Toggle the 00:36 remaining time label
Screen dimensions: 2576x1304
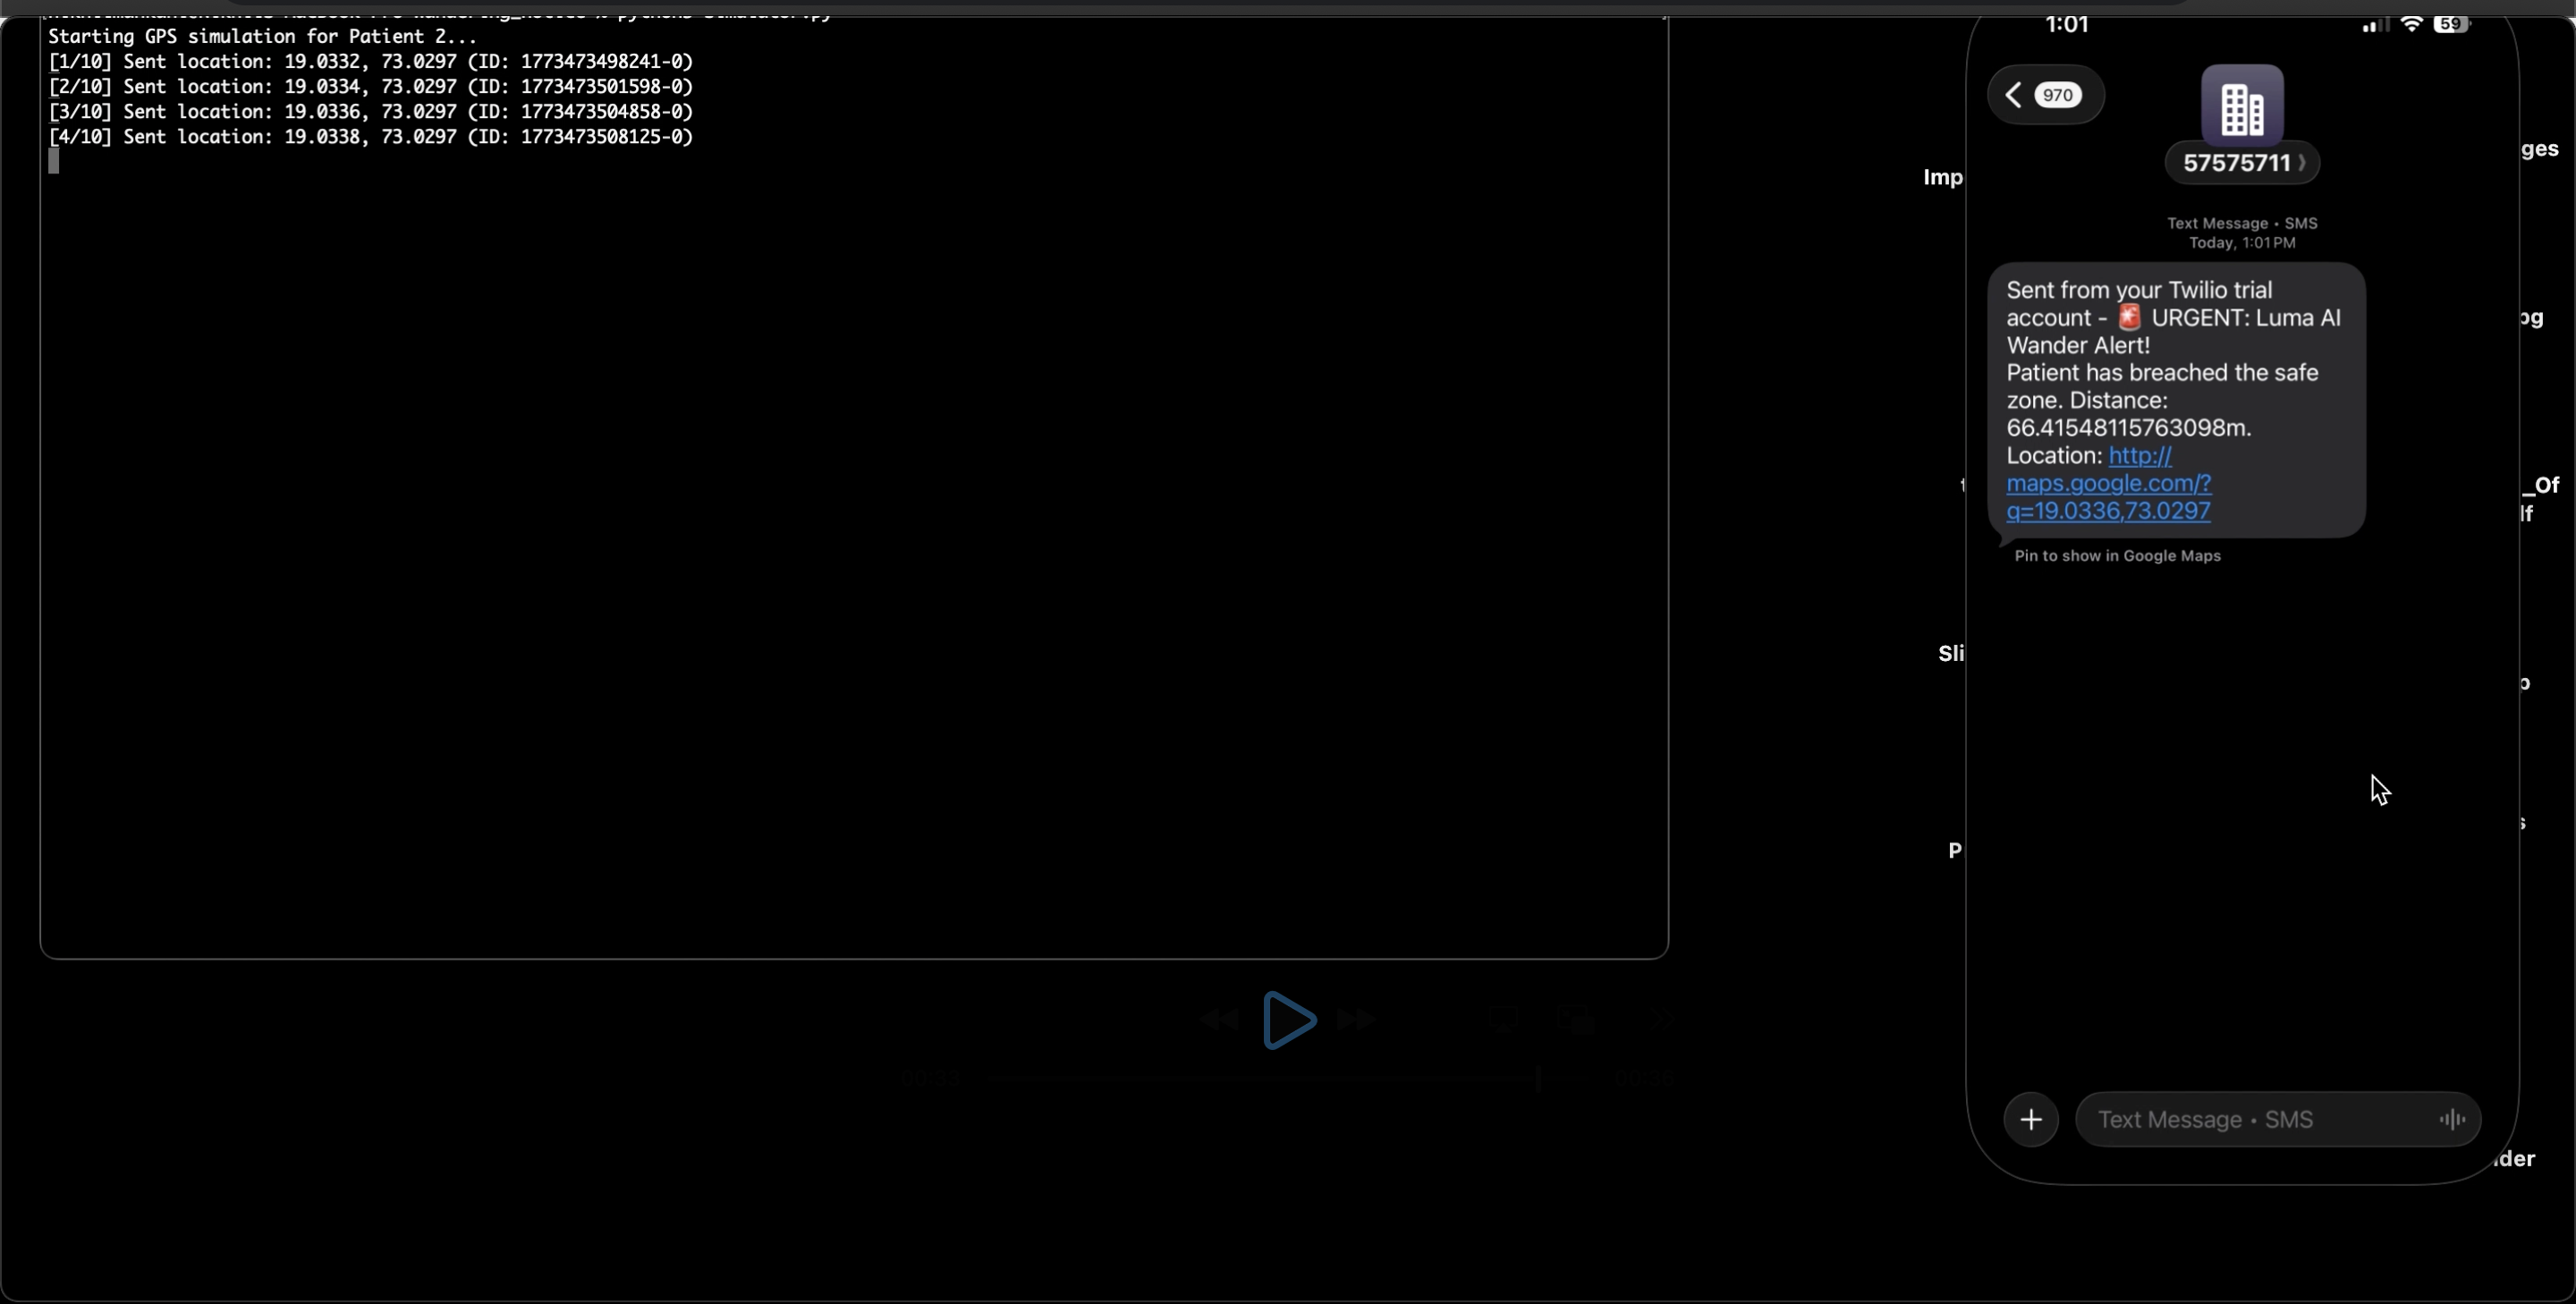pos(1643,1078)
